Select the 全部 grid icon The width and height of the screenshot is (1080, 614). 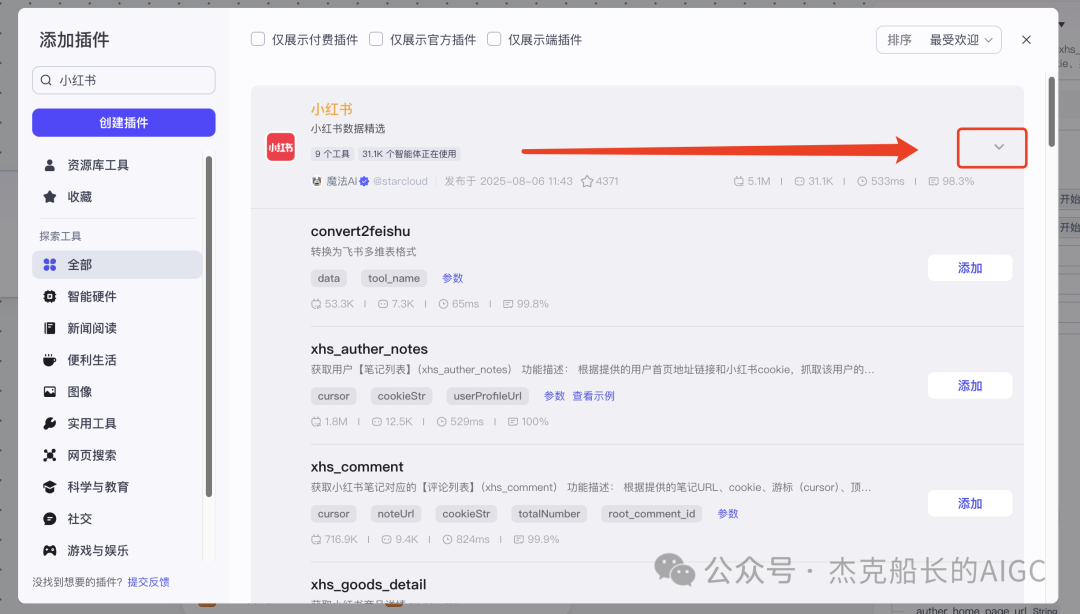50,265
